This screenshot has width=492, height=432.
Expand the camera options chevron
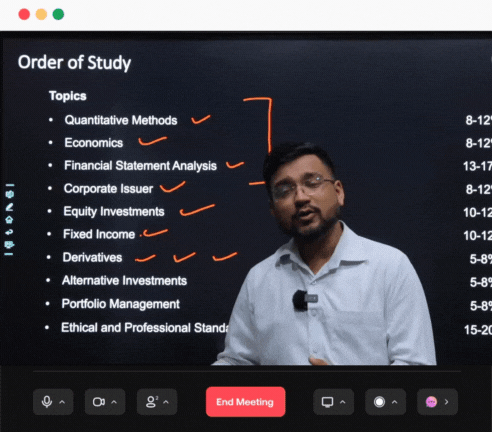click(114, 402)
